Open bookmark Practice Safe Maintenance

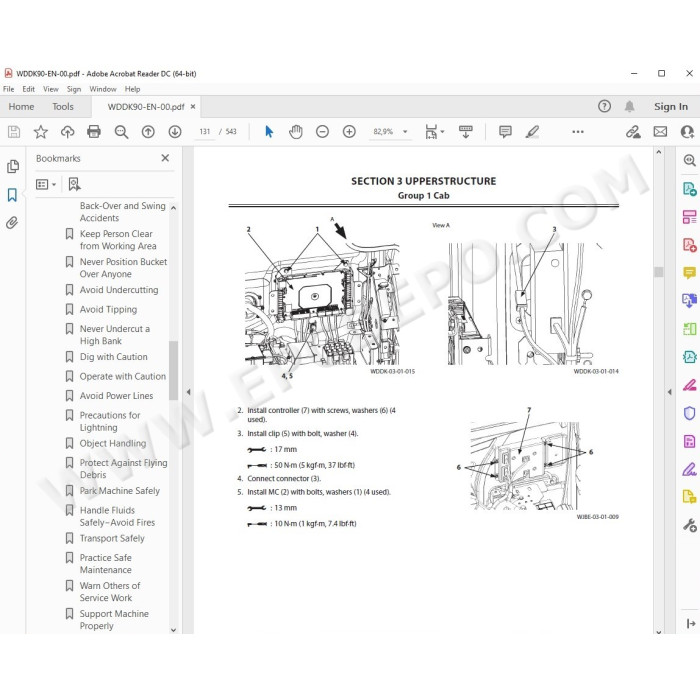[106, 564]
